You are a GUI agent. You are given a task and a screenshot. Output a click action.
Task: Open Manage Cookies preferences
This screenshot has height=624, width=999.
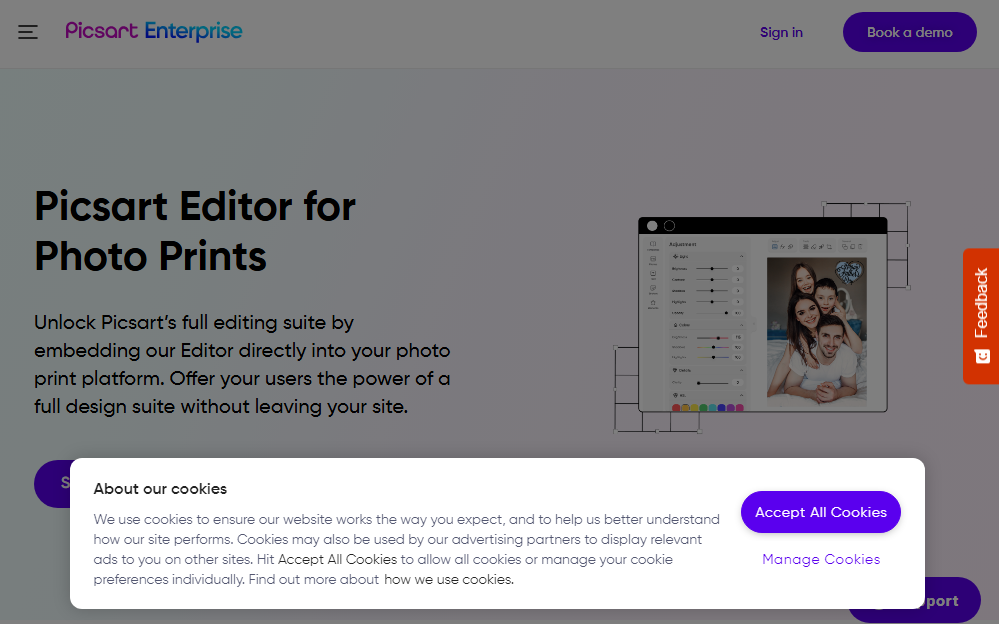click(x=821, y=559)
